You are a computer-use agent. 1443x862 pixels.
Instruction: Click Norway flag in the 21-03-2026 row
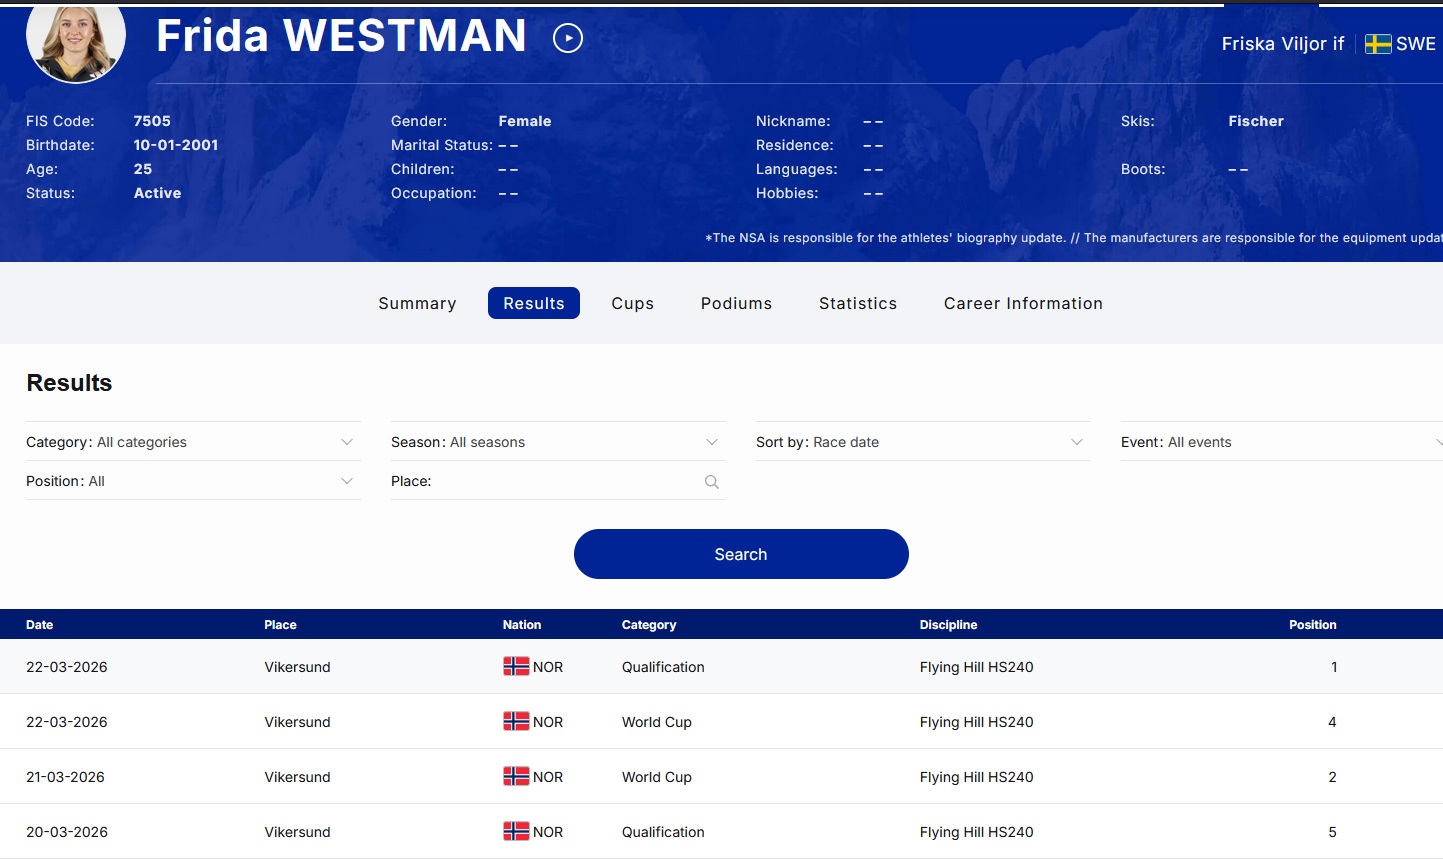pyautogui.click(x=516, y=777)
